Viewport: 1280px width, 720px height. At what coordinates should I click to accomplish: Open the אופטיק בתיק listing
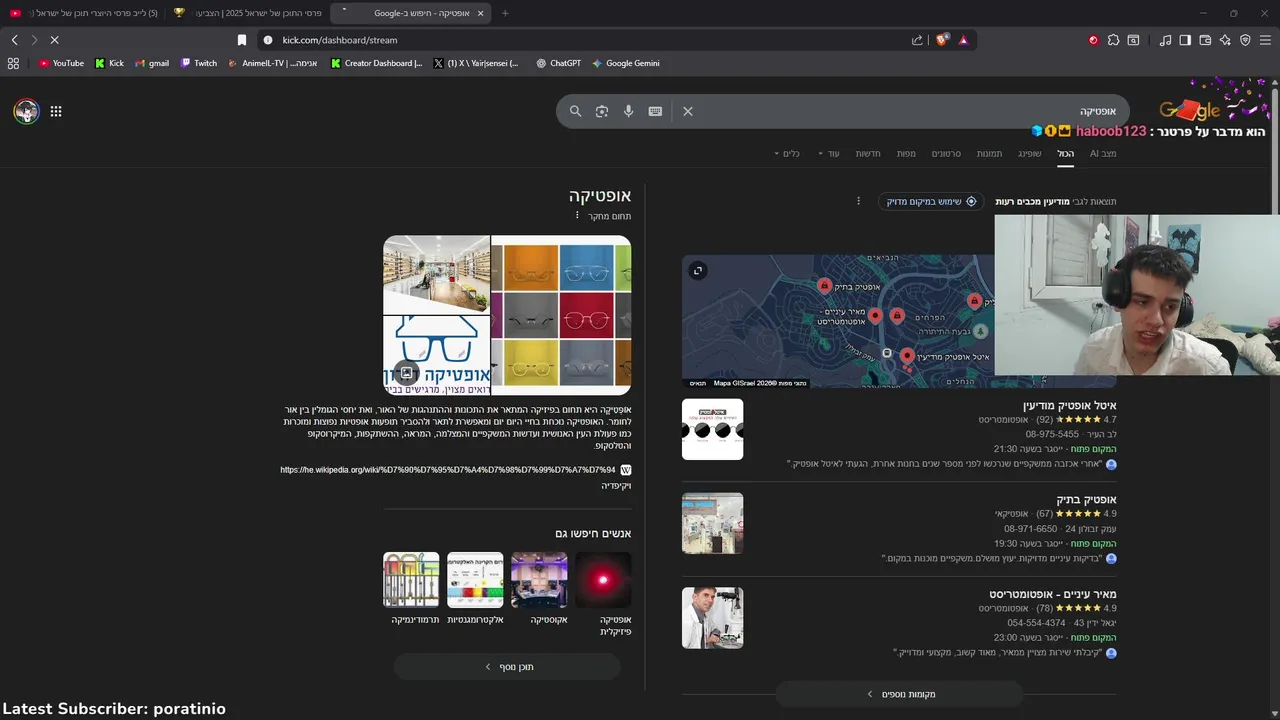click(1086, 499)
